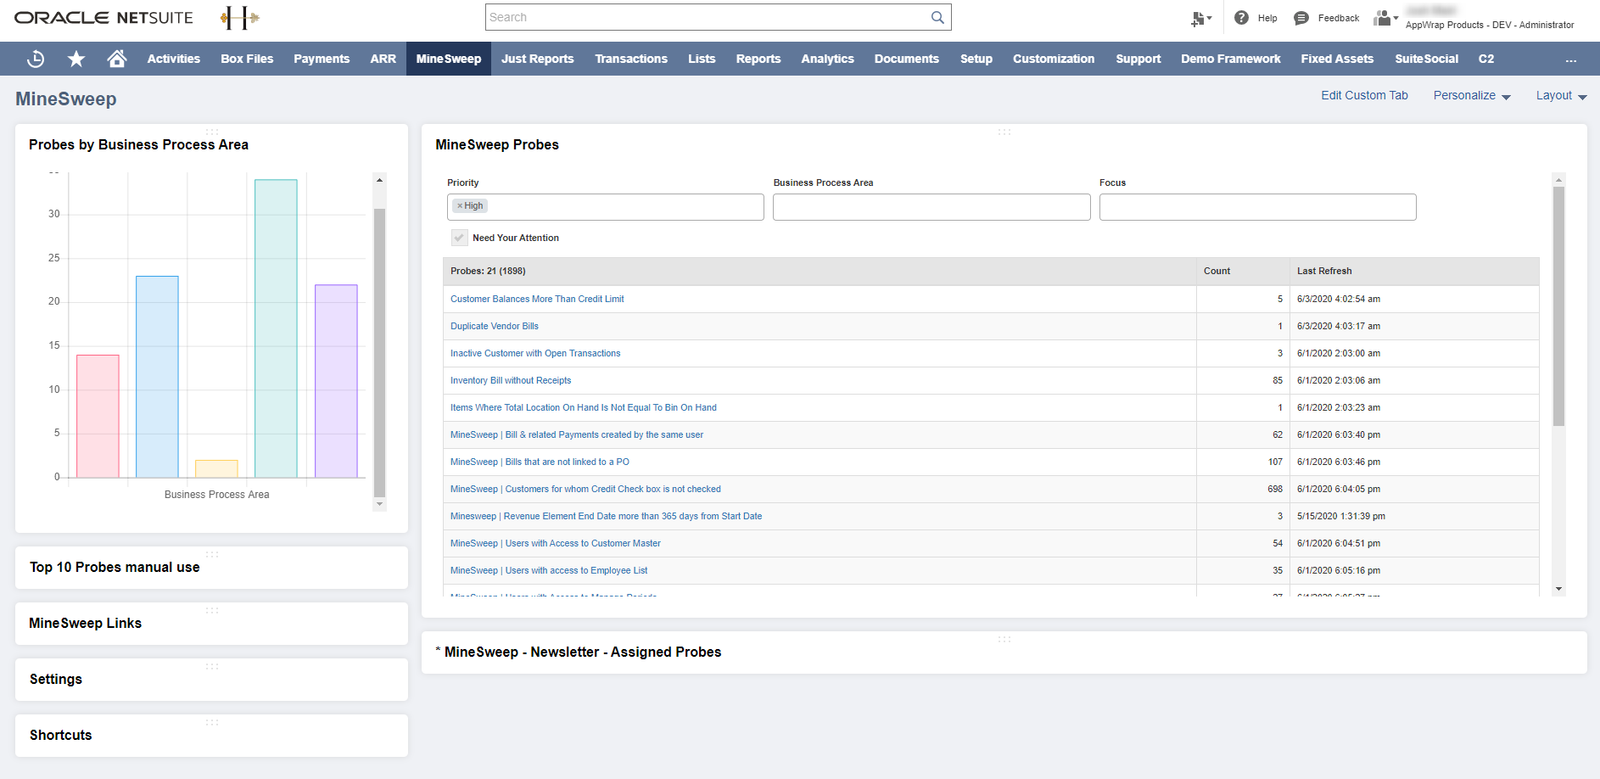
Task: Open the Priority filter multiselect
Action: click(605, 207)
